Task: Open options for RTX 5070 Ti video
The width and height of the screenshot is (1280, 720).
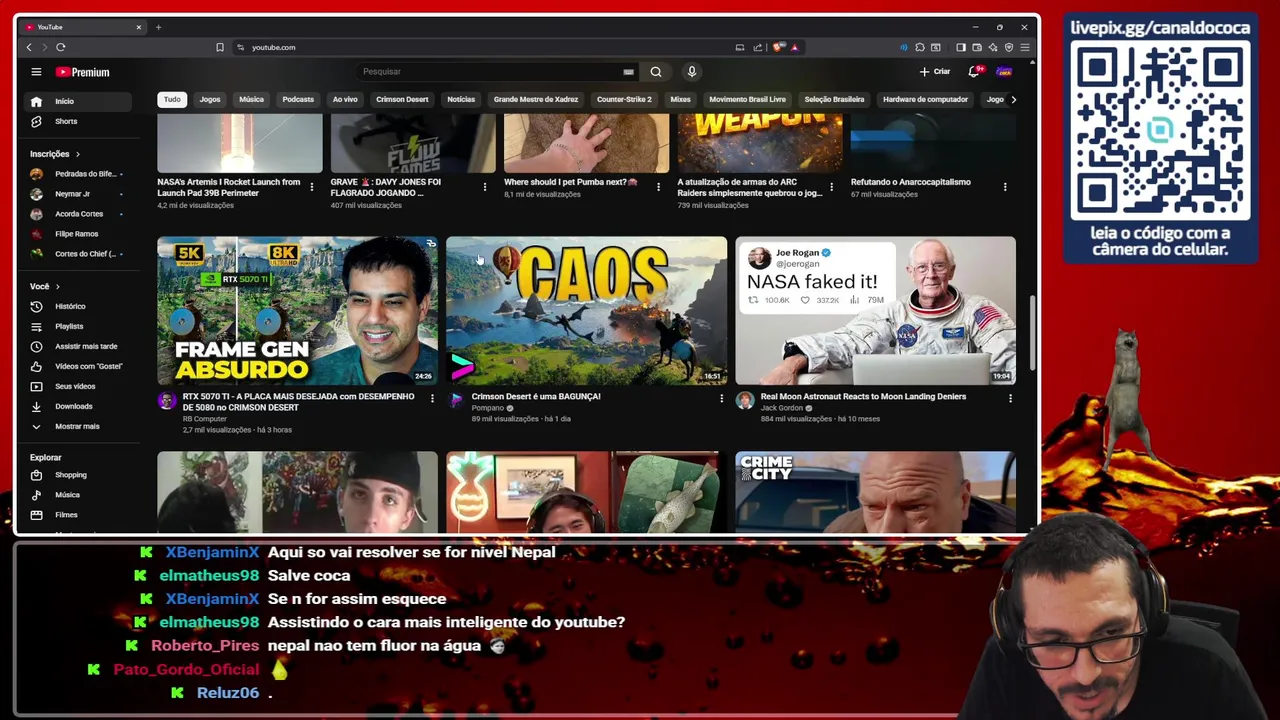Action: 432,399
